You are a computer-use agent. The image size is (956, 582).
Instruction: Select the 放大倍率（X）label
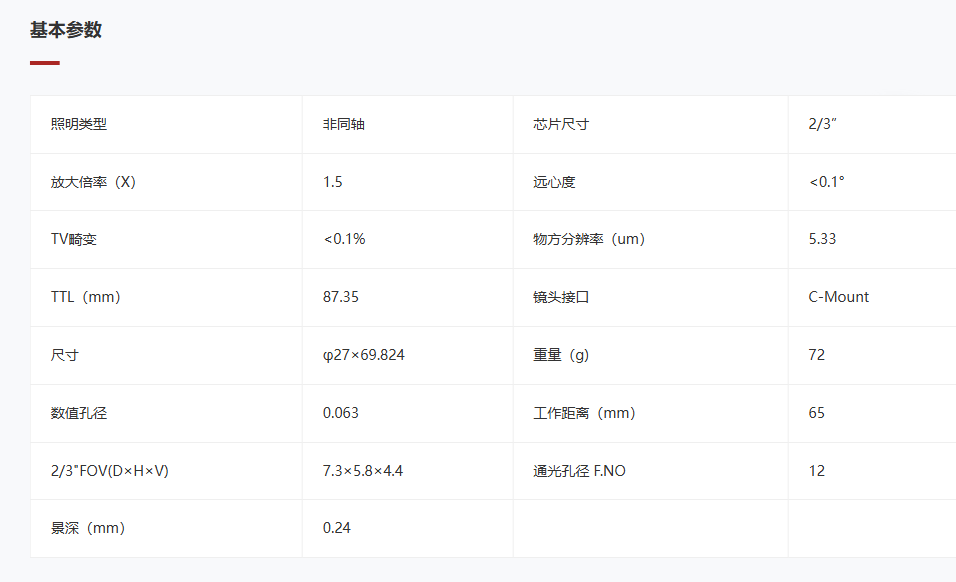point(93,182)
